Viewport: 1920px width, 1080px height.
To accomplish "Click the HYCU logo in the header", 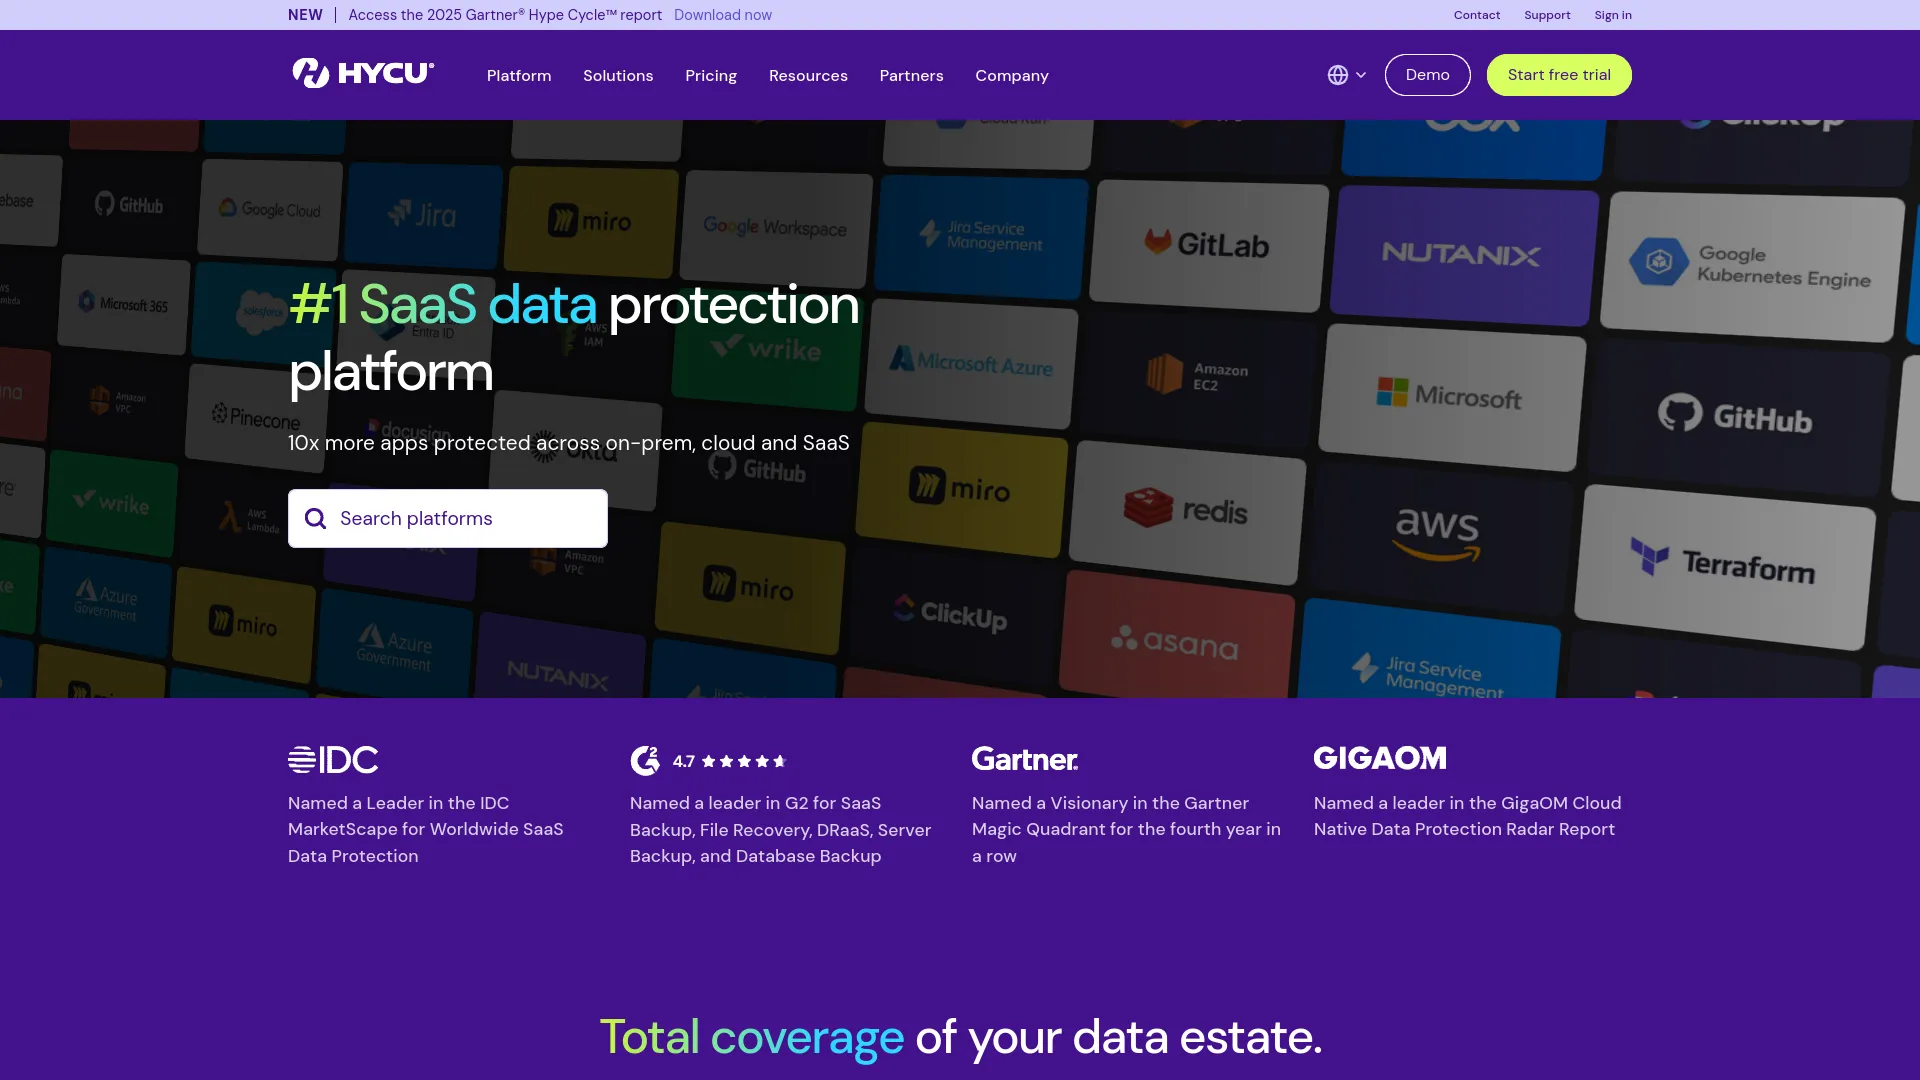I will coord(363,74).
